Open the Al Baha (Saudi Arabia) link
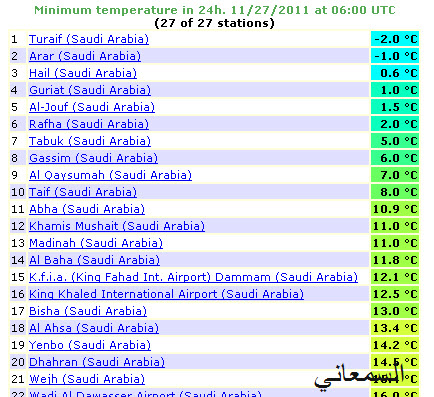This screenshot has width=434, height=397. (94, 260)
